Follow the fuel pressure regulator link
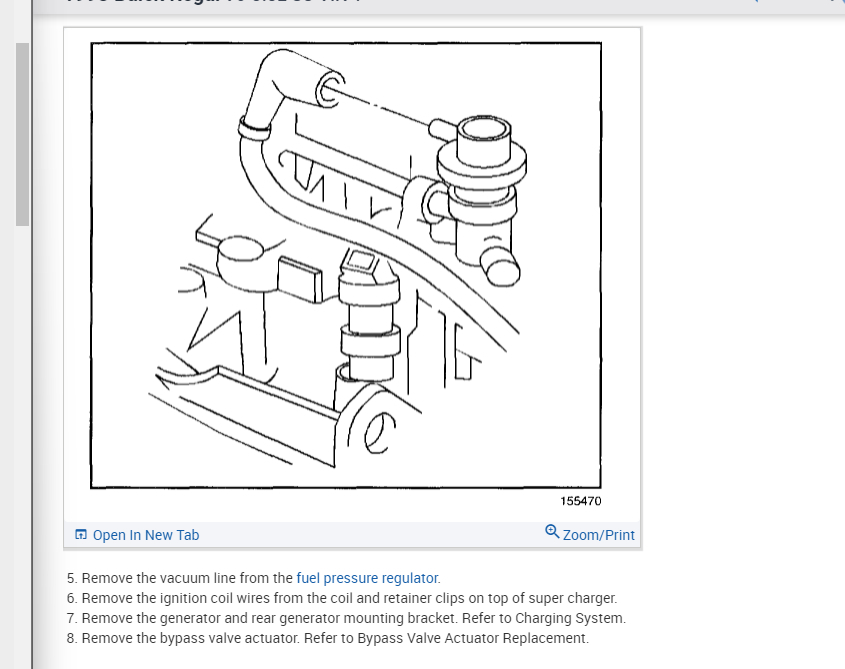The width and height of the screenshot is (845, 669). [x=367, y=578]
